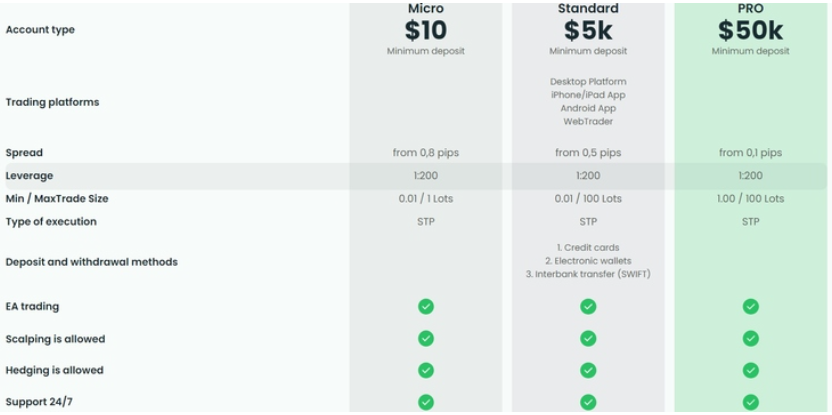
Task: Click PRO hedging allowed checkmark icon
Action: pyautogui.click(x=750, y=370)
